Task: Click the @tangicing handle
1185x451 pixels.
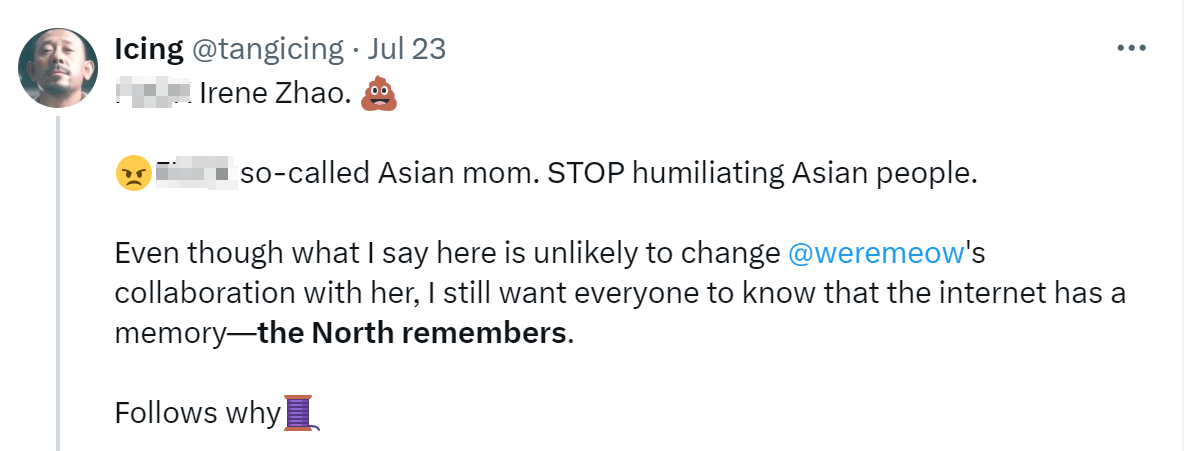Action: pyautogui.click(x=266, y=48)
